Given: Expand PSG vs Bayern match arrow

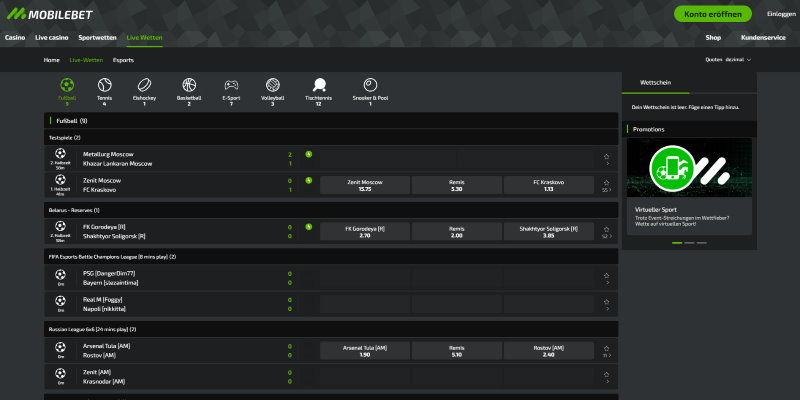Looking at the screenshot, I should 607,283.
